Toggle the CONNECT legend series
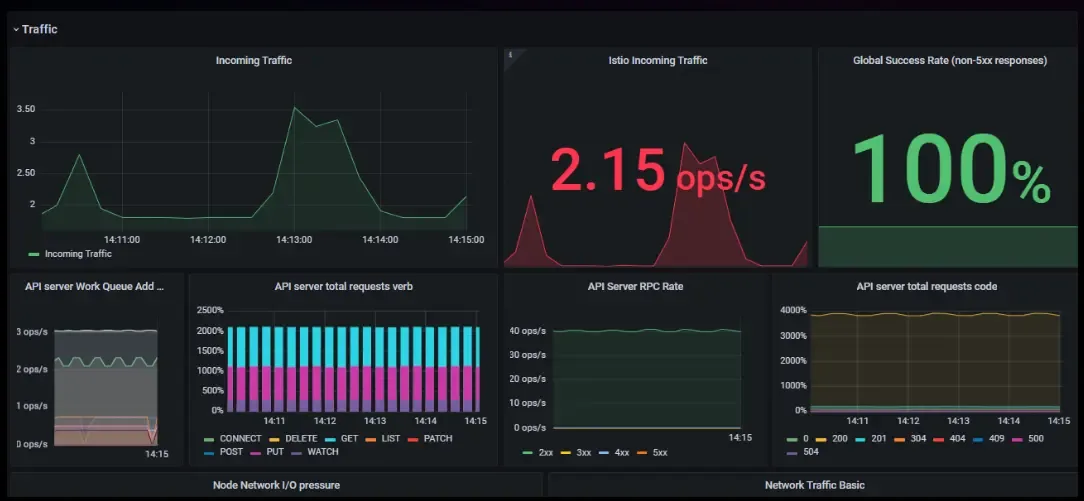 click(233, 439)
